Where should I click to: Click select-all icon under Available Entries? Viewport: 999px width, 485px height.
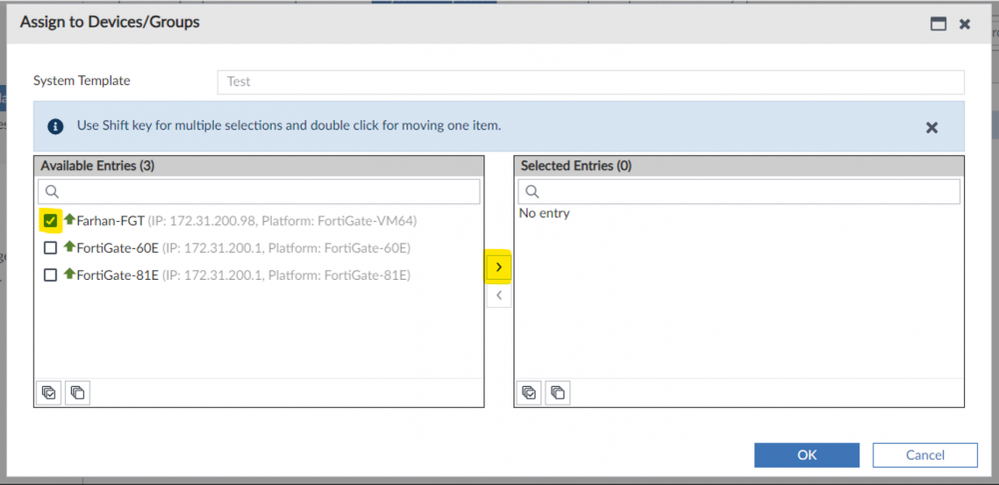point(49,393)
